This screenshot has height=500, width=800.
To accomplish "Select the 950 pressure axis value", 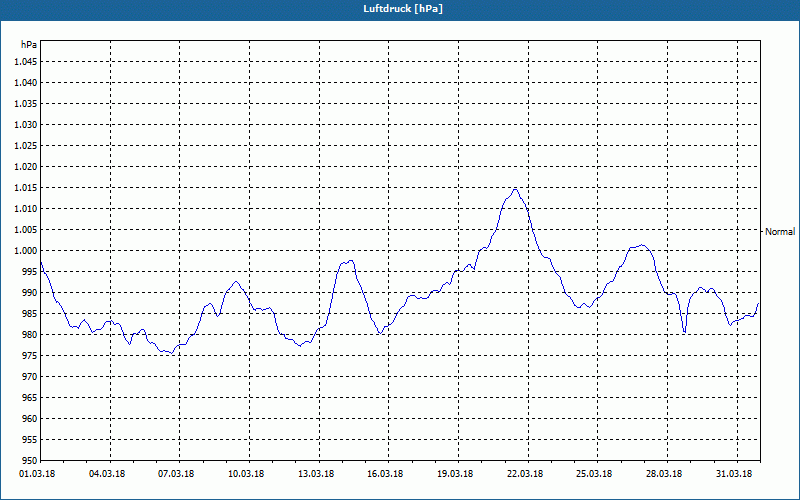I will 30,461.
